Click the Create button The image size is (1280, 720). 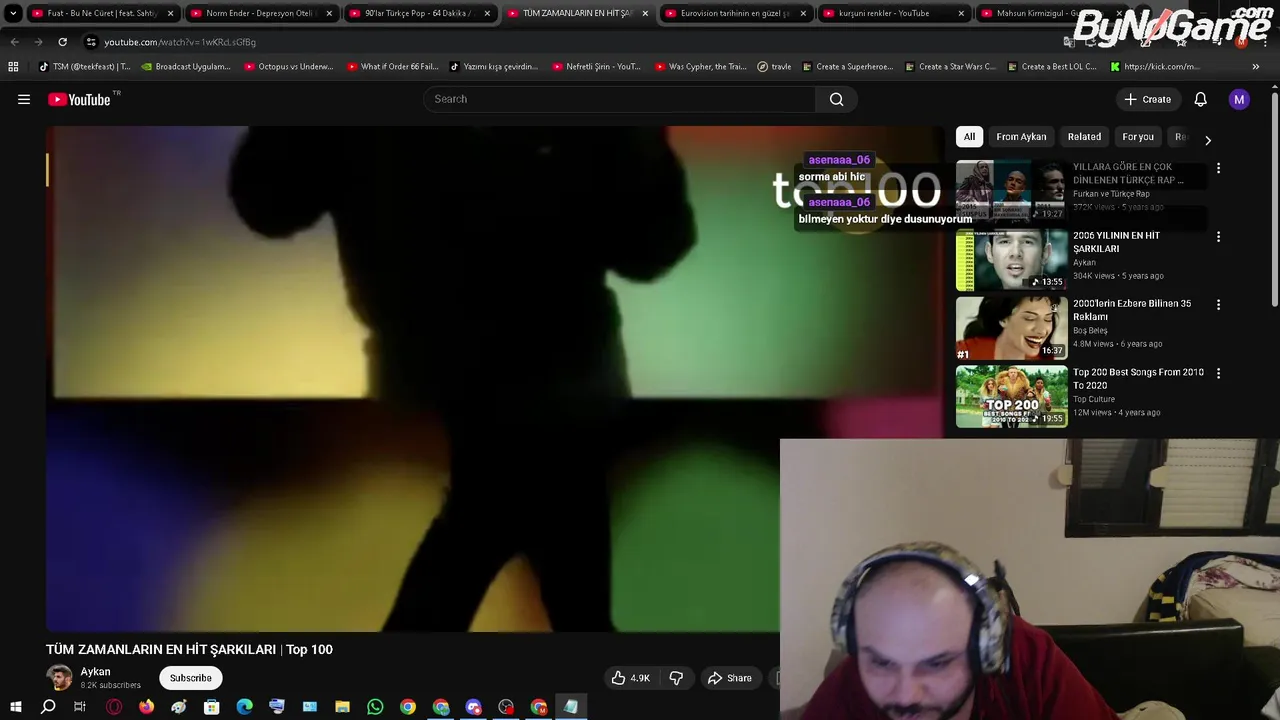coord(1147,99)
